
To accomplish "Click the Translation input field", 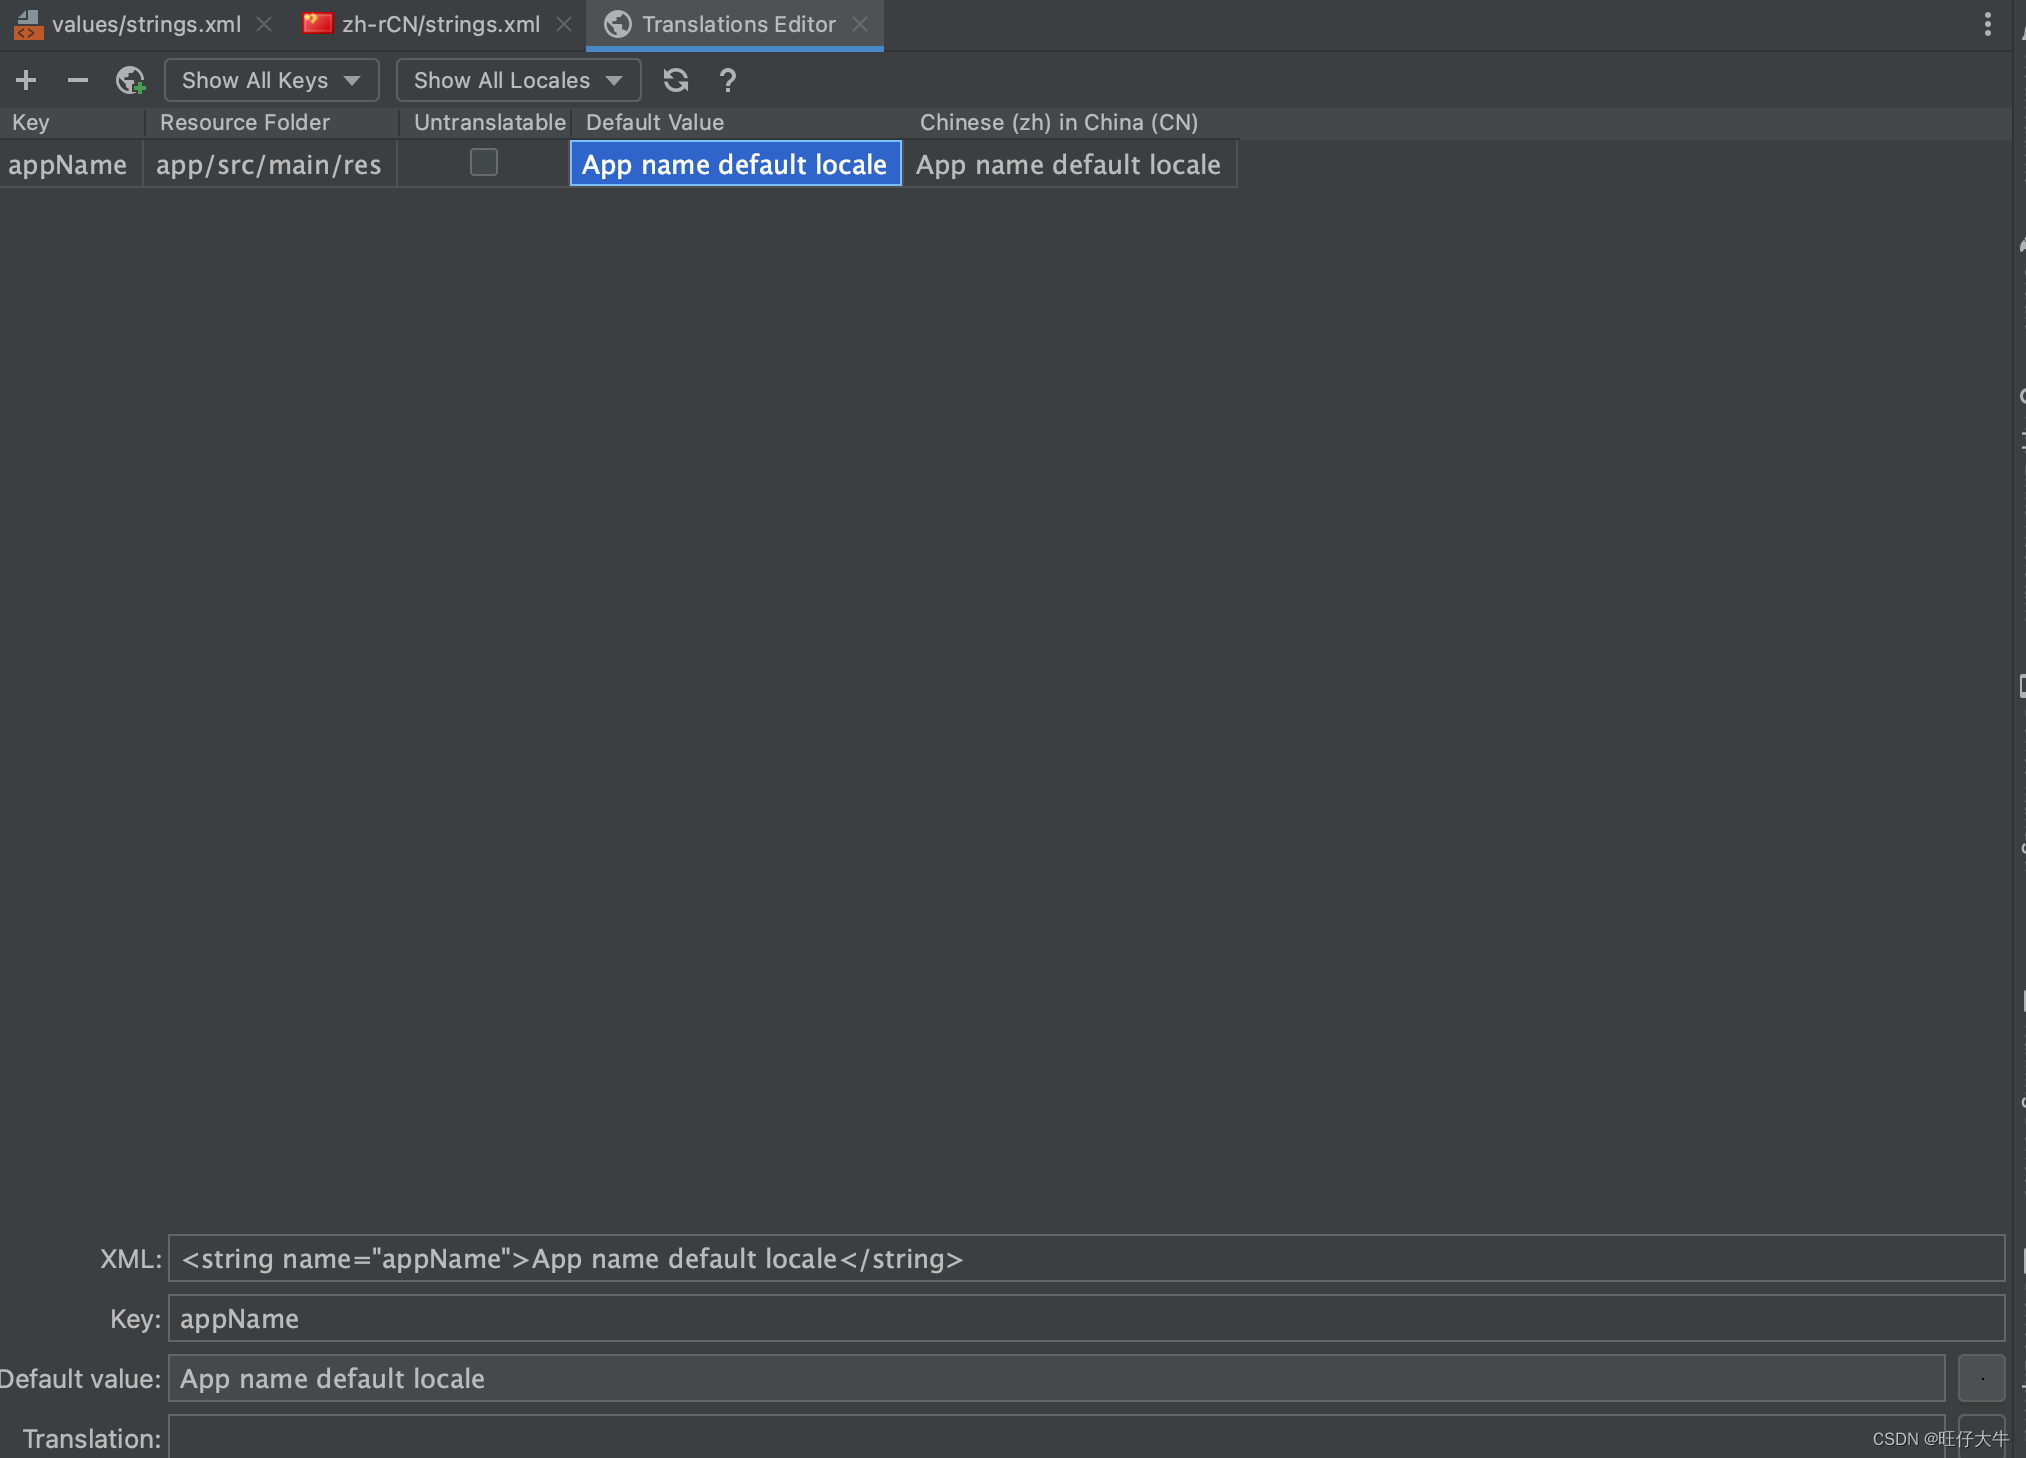I will pyautogui.click(x=1055, y=1438).
